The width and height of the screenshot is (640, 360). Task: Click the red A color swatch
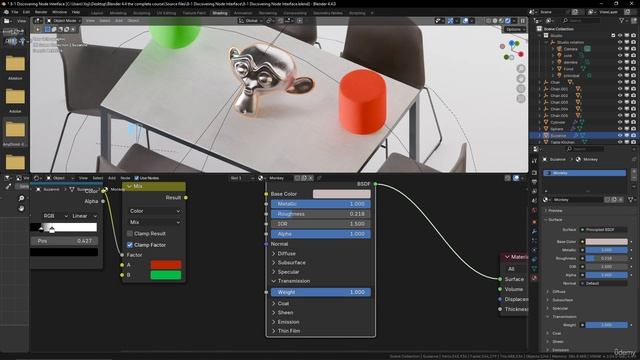coord(166,265)
